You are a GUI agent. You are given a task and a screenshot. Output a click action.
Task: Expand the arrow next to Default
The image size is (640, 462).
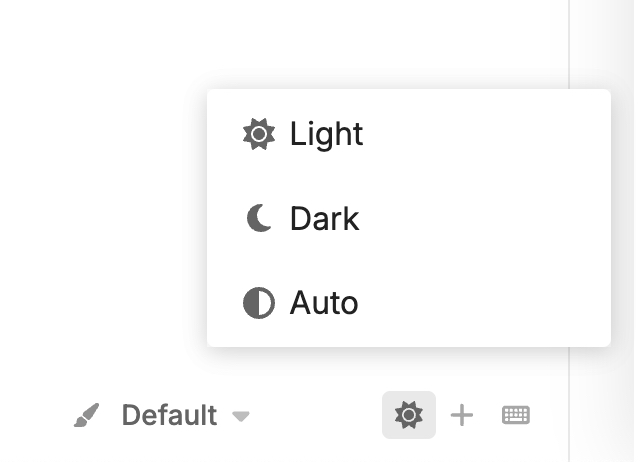click(241, 416)
